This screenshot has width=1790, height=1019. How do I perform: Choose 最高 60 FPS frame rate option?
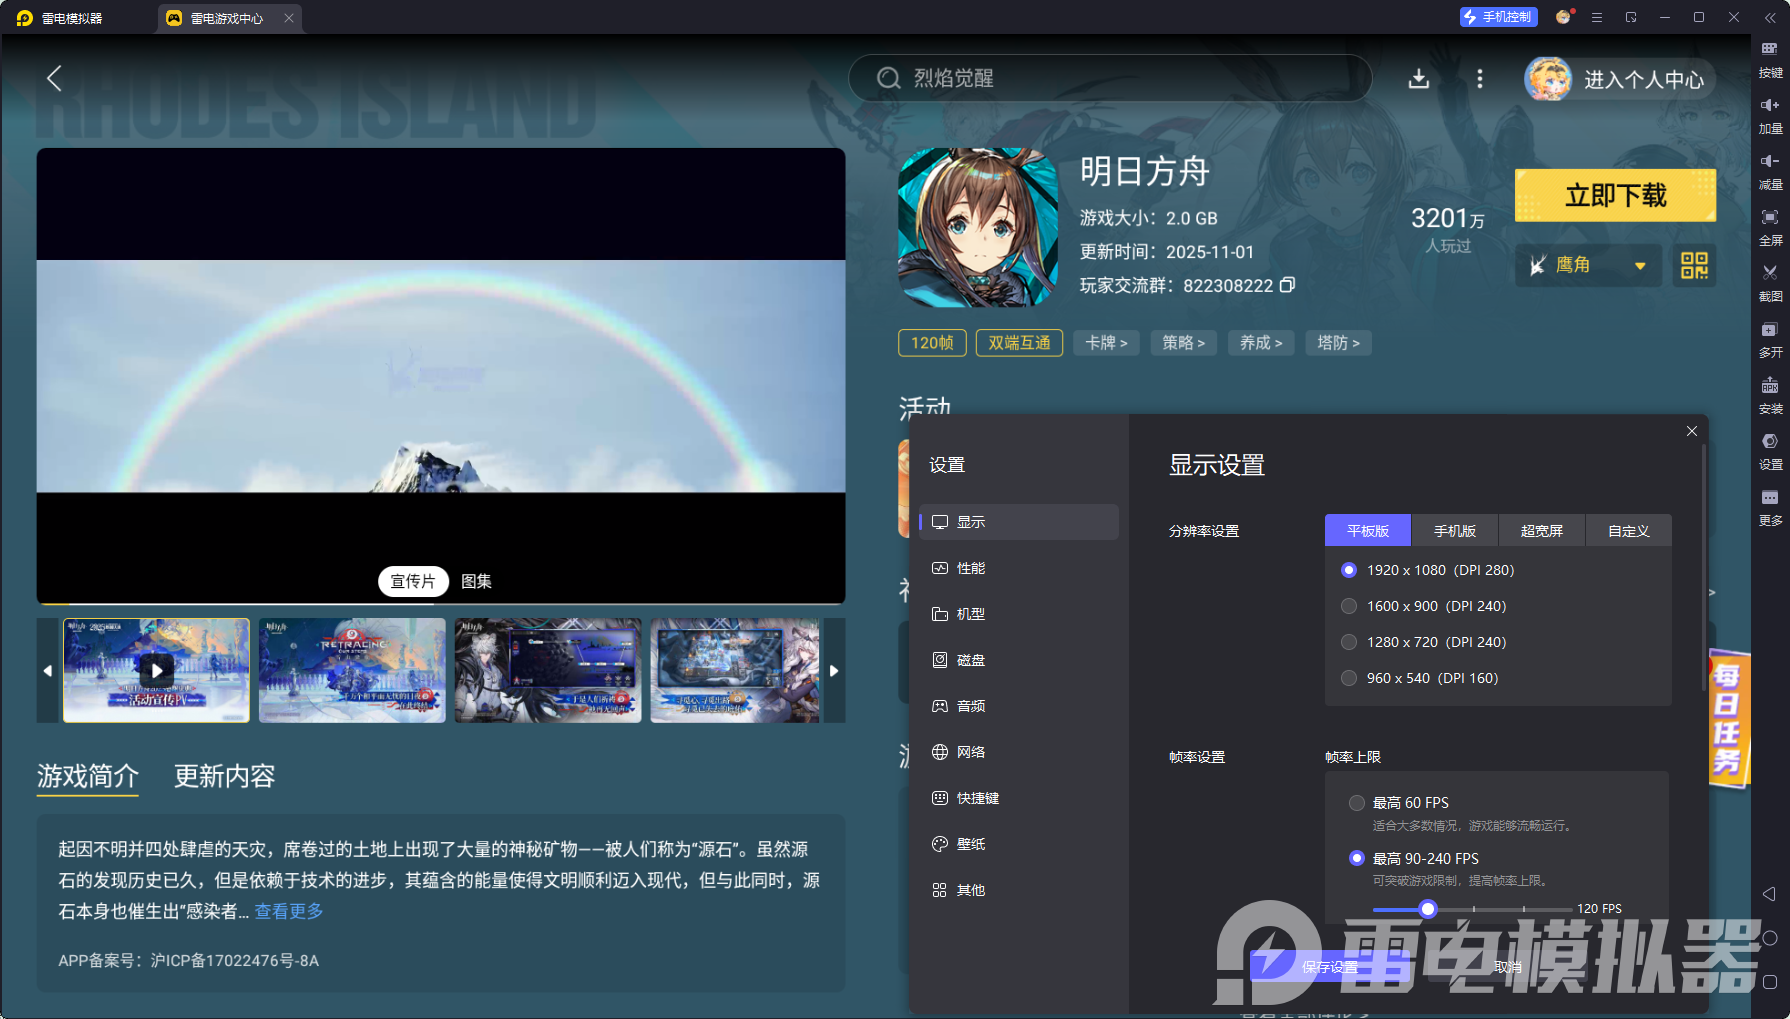click(1400, 803)
